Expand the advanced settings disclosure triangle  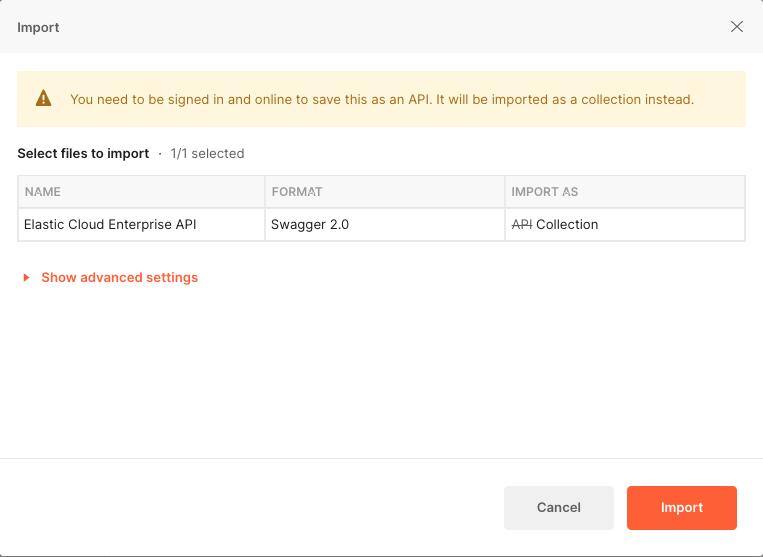26,278
